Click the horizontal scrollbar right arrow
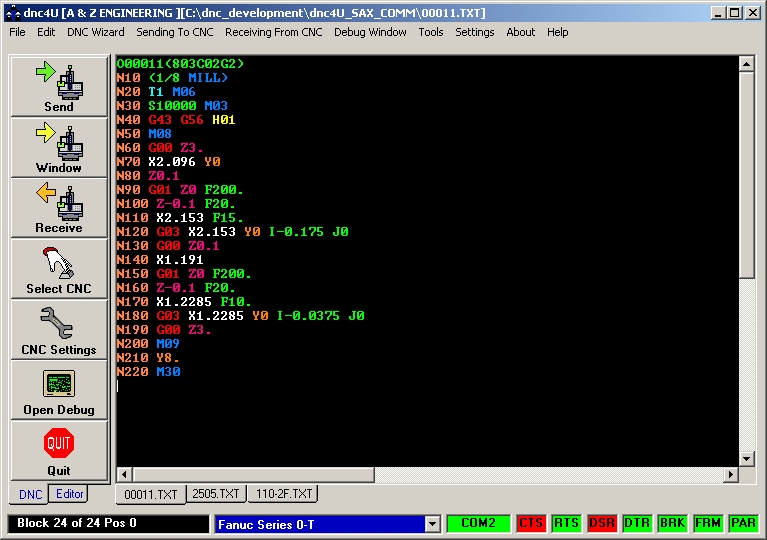 [731, 474]
